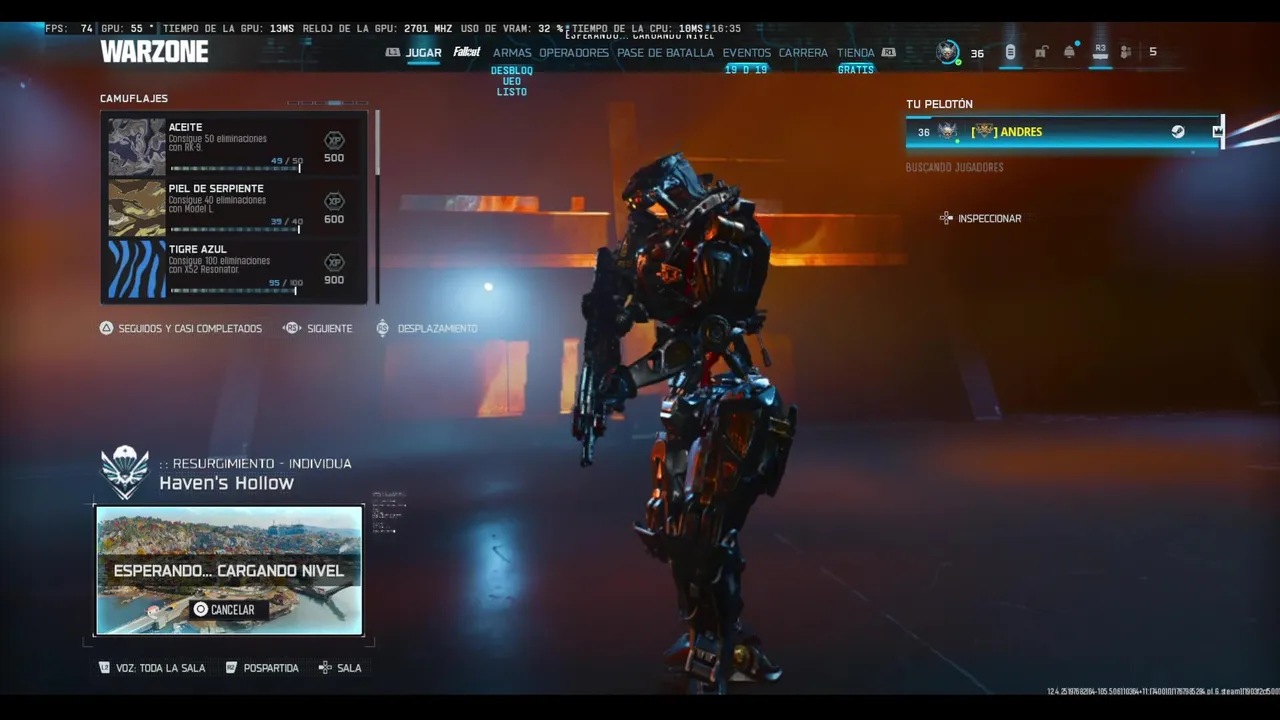
Task: Click the TIGRE AZUL progress bar
Action: pos(235,290)
